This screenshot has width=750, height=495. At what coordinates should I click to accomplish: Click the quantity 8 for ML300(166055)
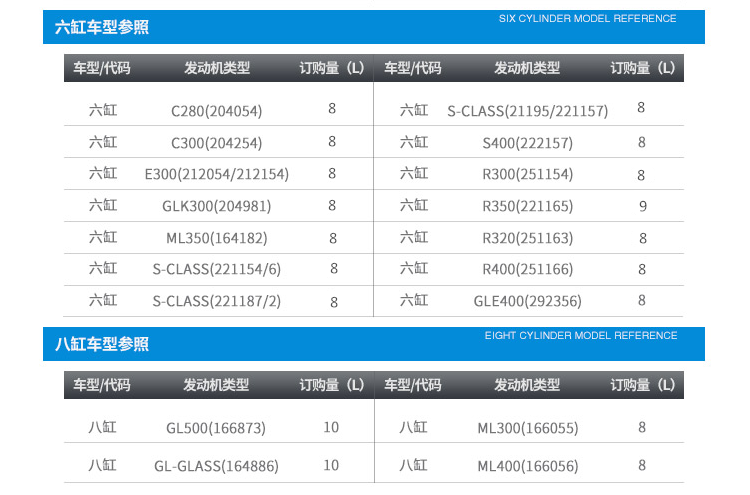(x=642, y=427)
